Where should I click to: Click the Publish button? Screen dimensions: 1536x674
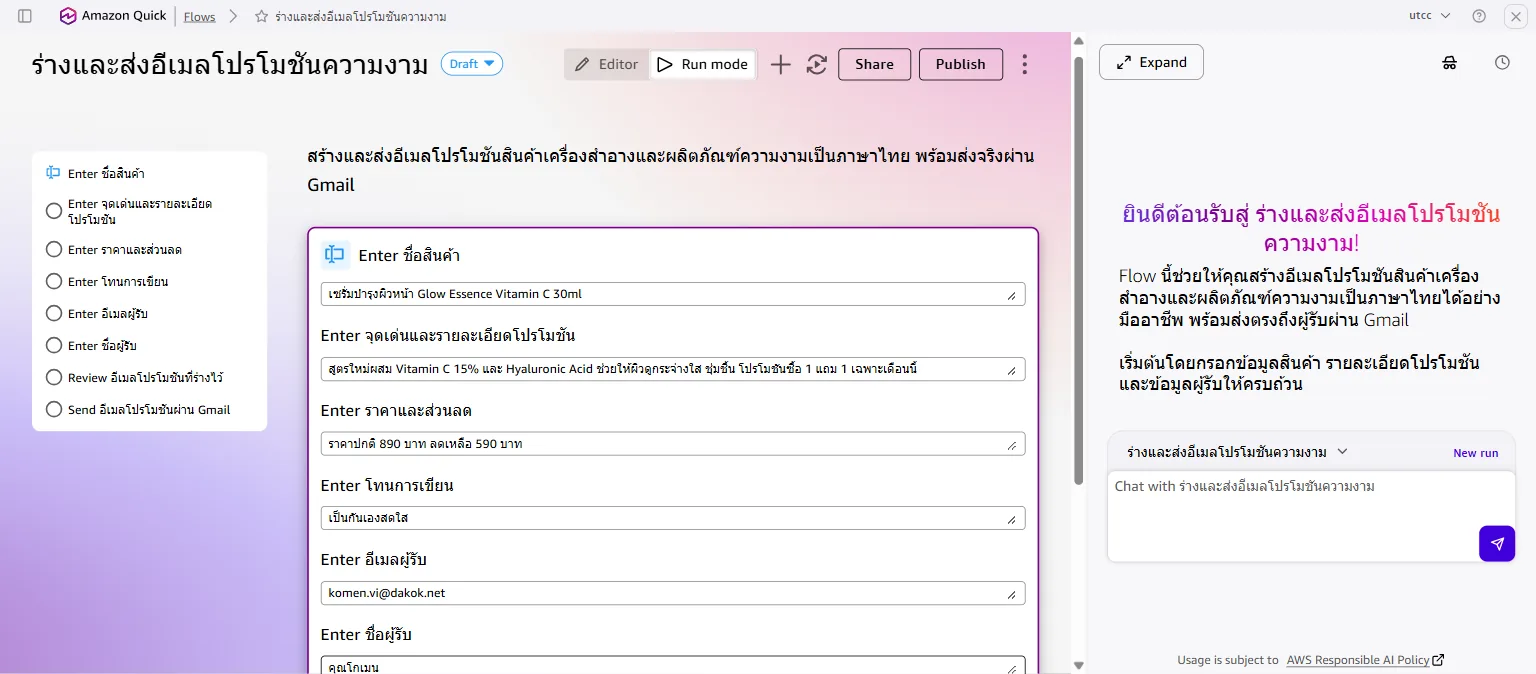961,64
